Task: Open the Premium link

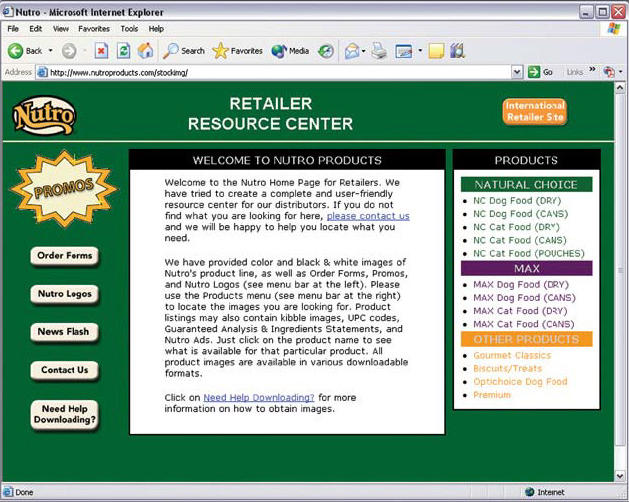Action: pyautogui.click(x=492, y=395)
